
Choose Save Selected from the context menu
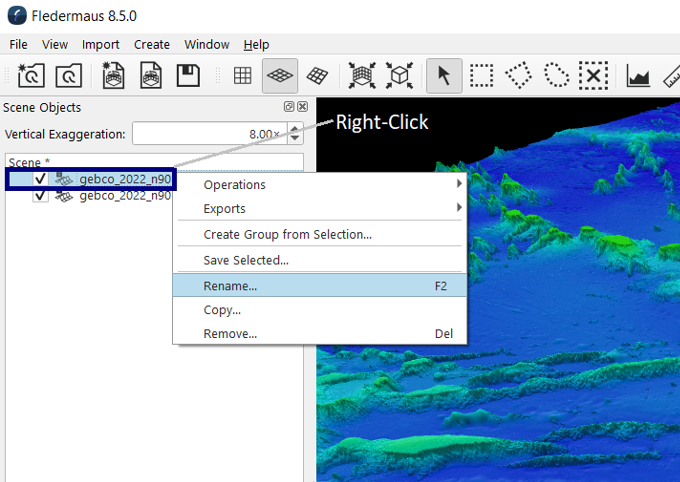point(320,260)
